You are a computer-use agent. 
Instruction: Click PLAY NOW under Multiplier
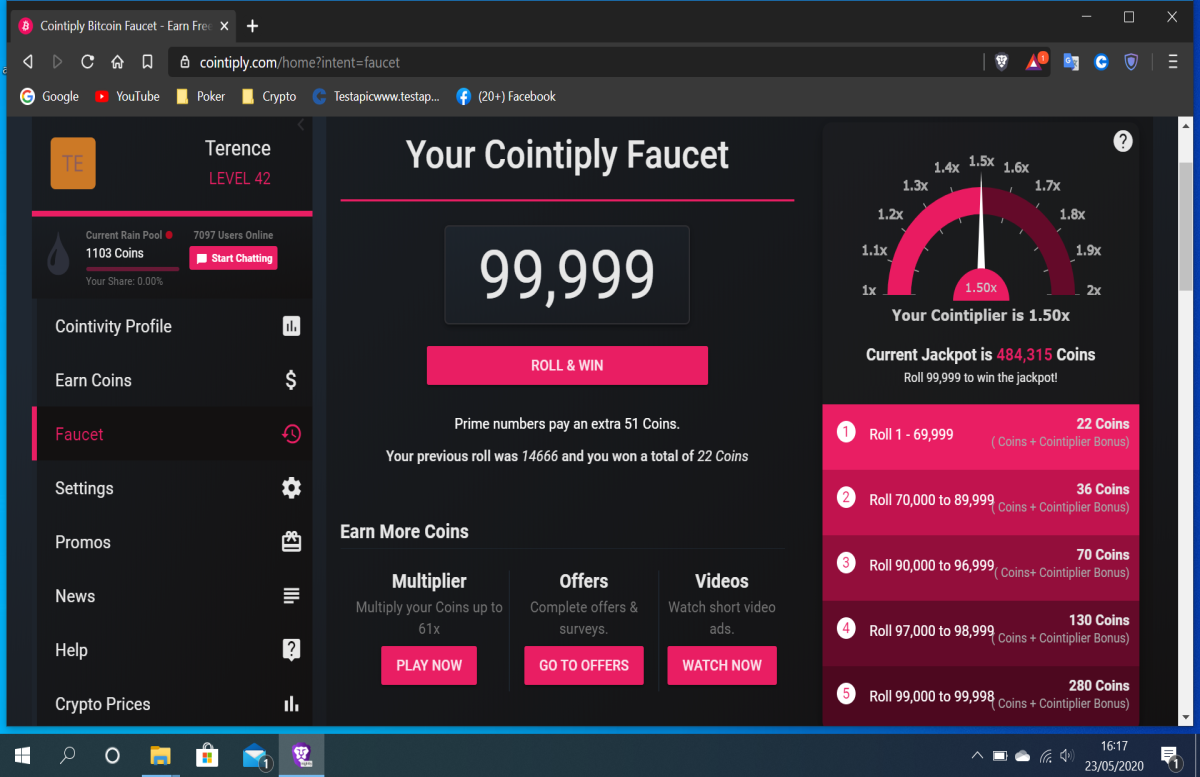[x=429, y=665]
